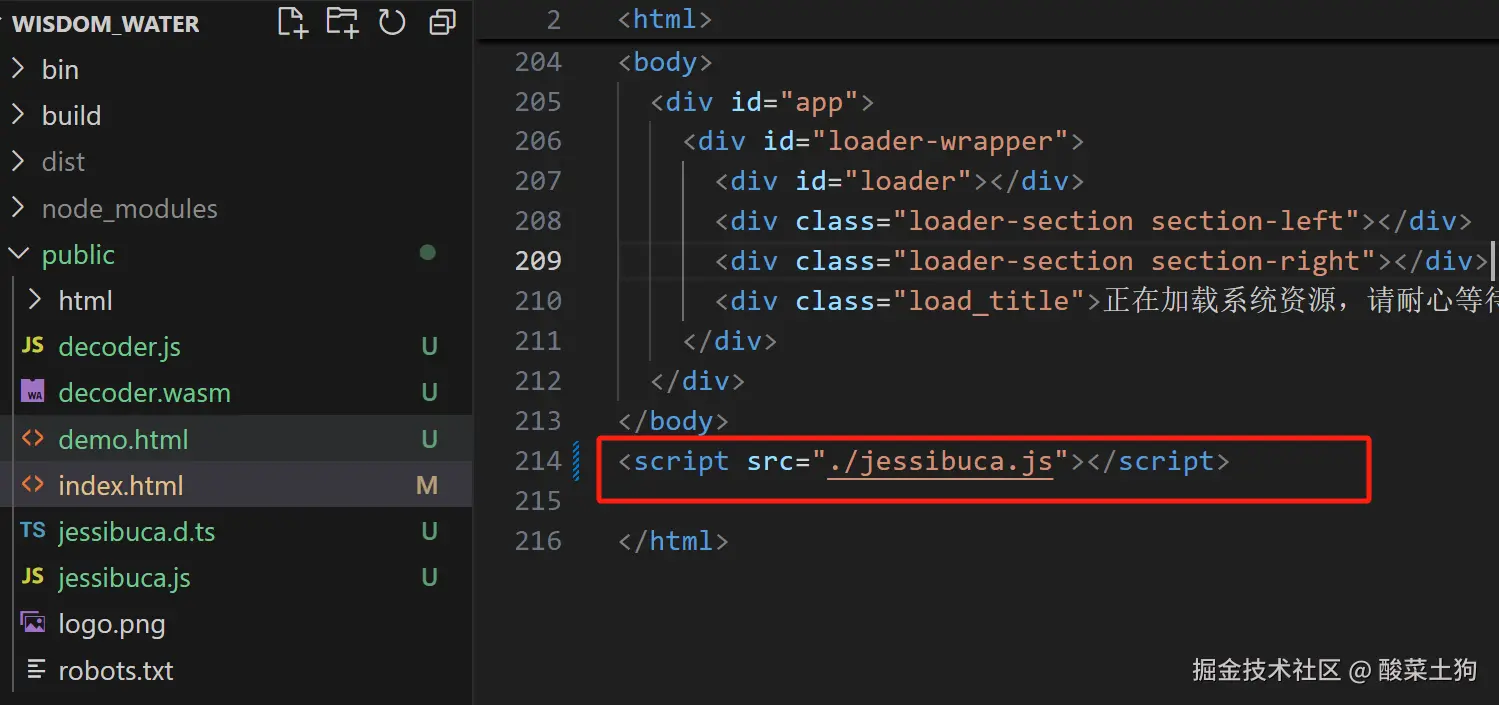Collapse all folders in explorer
Image resolution: width=1499 pixels, height=705 pixels.
pyautogui.click(x=442, y=22)
